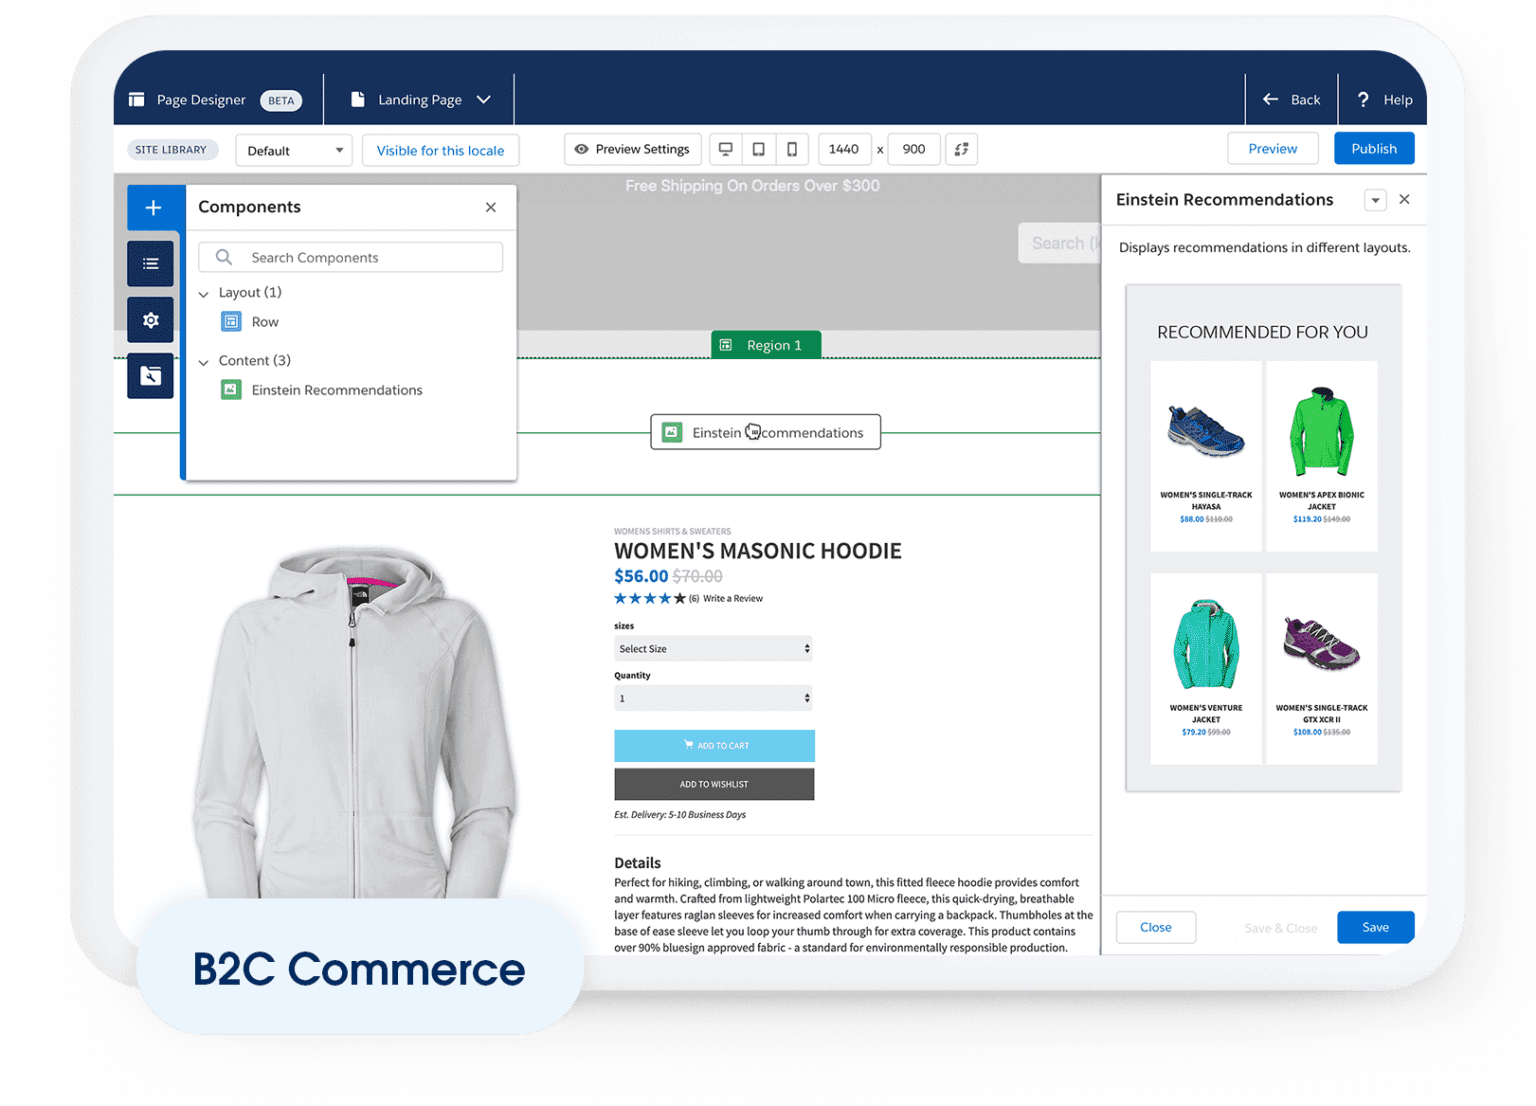Click the height field showing 900

(914, 149)
